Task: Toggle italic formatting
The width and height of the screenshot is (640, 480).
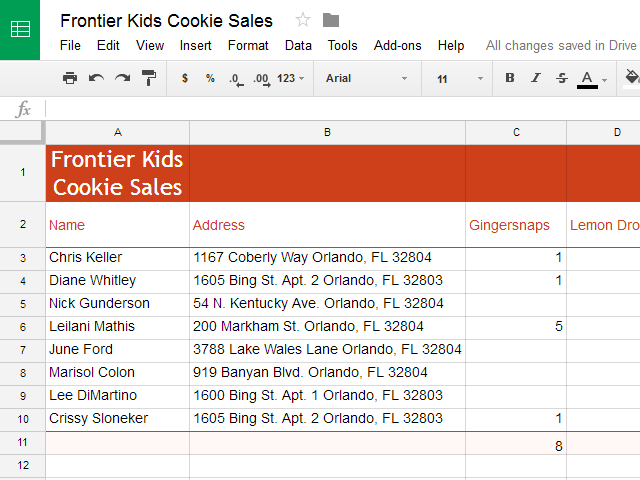Action: click(535, 78)
